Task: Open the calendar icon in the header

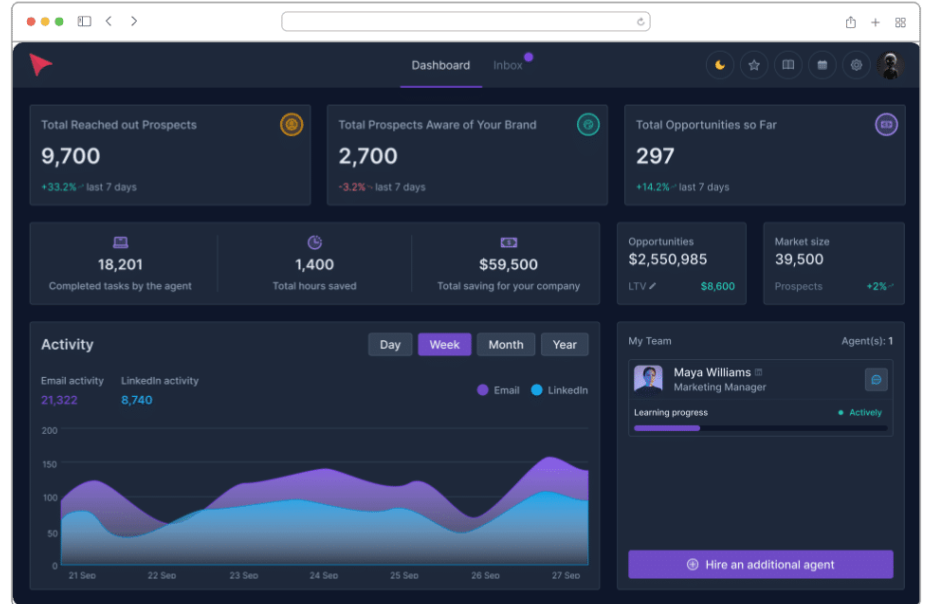Action: click(x=821, y=65)
